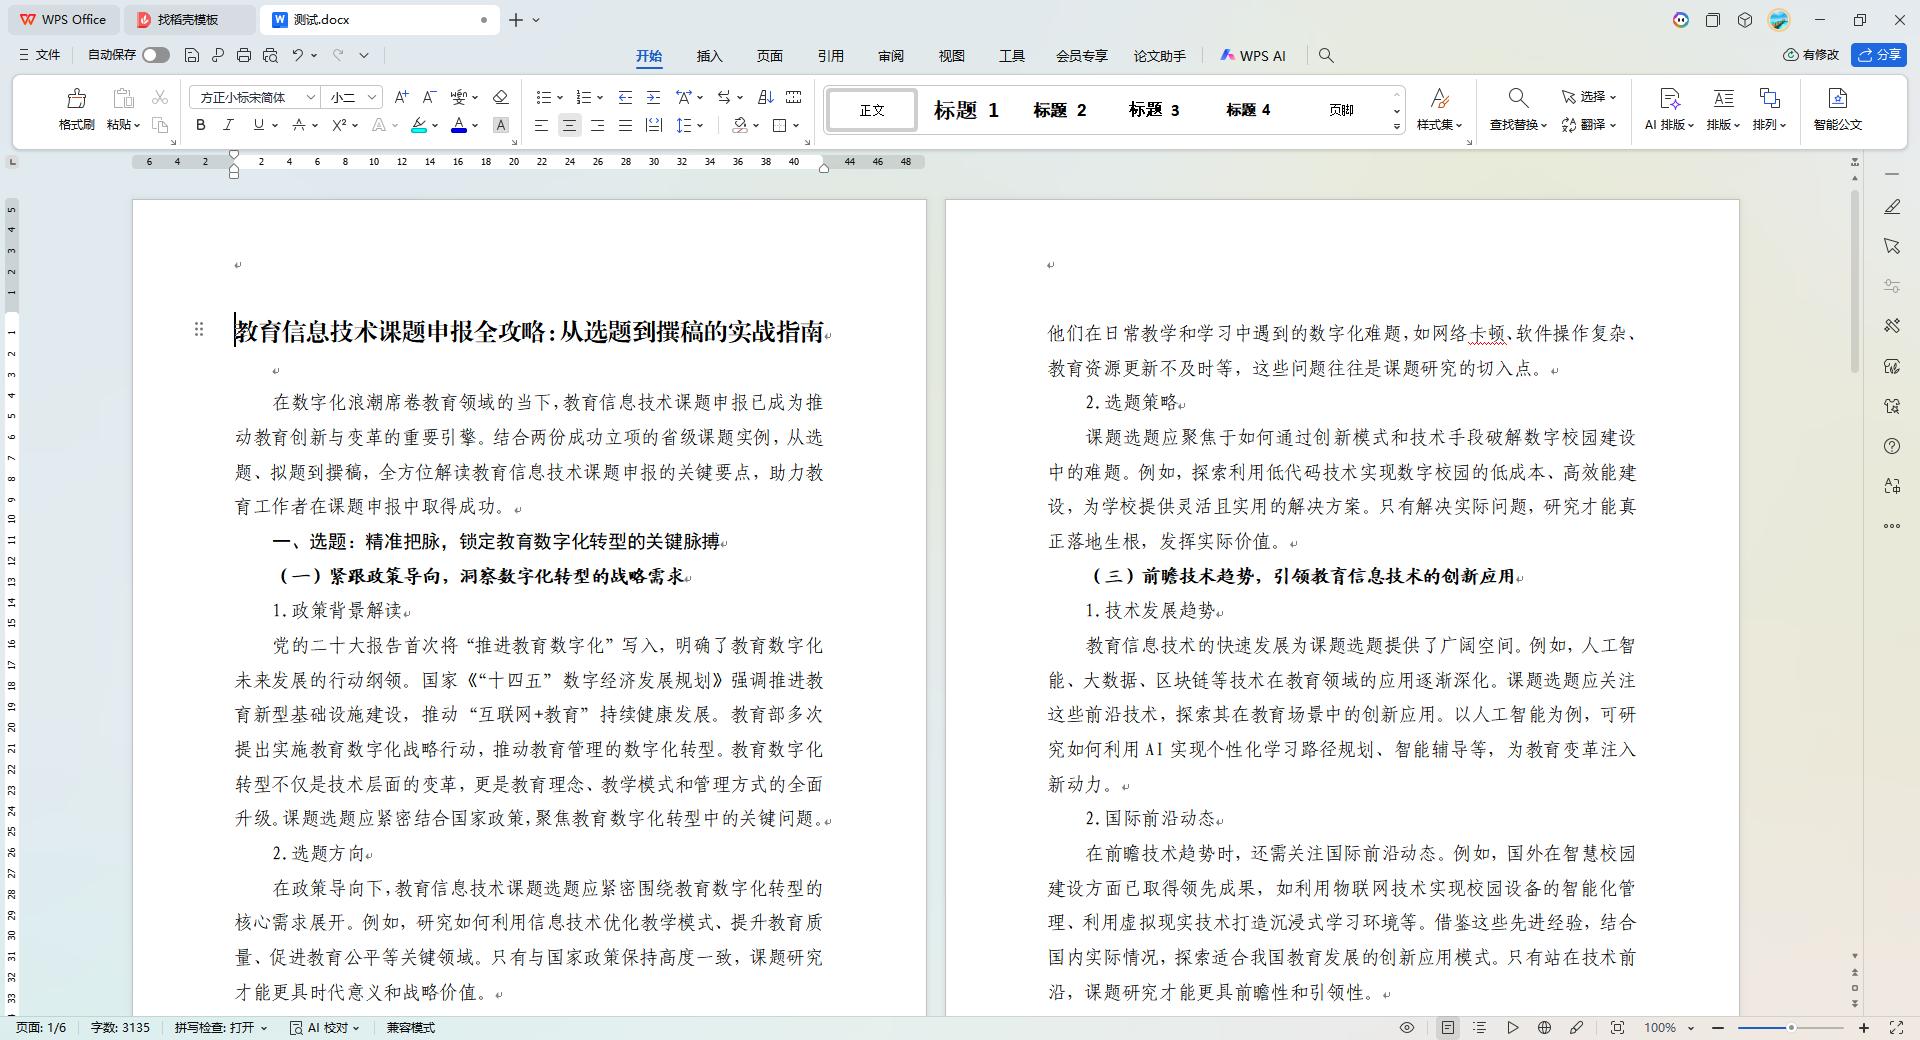Switch to the Insert (插入) tab
Screen dimensions: 1920x1040
click(x=709, y=56)
